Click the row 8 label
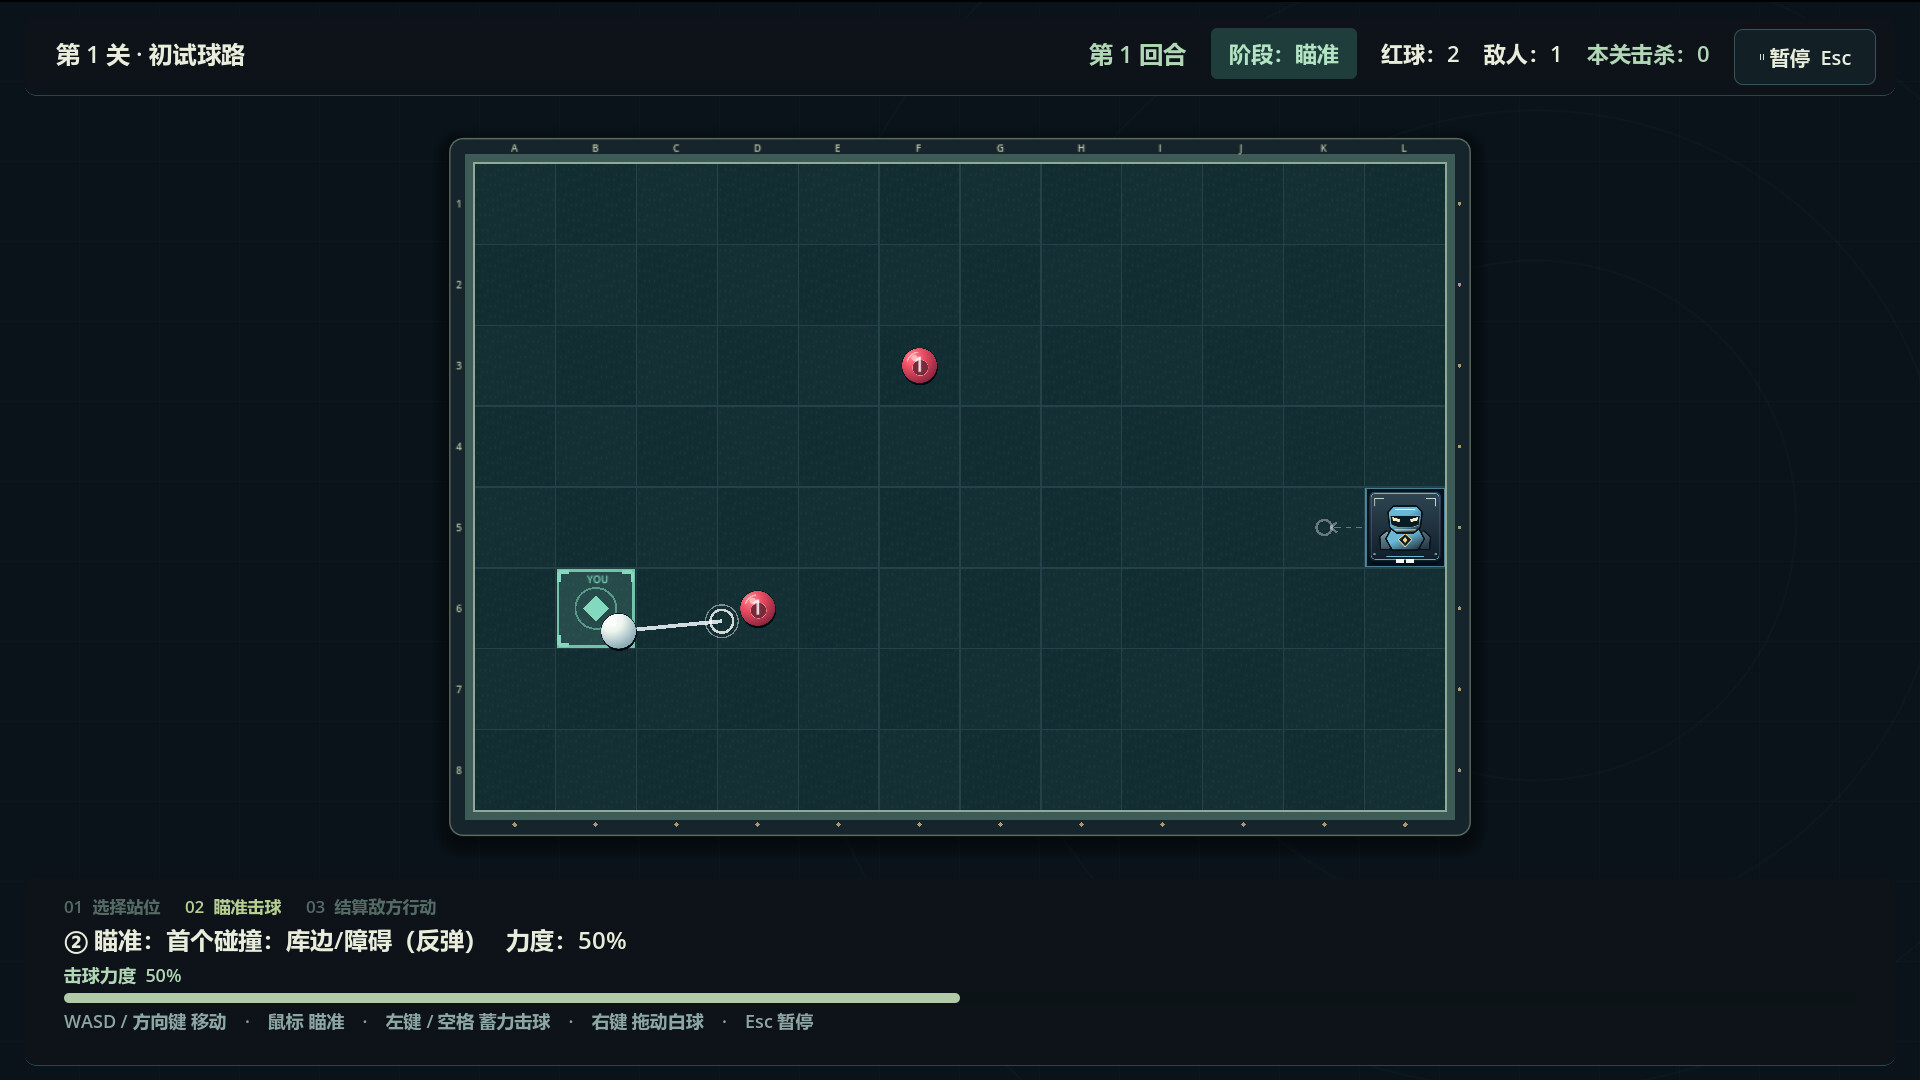 point(459,770)
